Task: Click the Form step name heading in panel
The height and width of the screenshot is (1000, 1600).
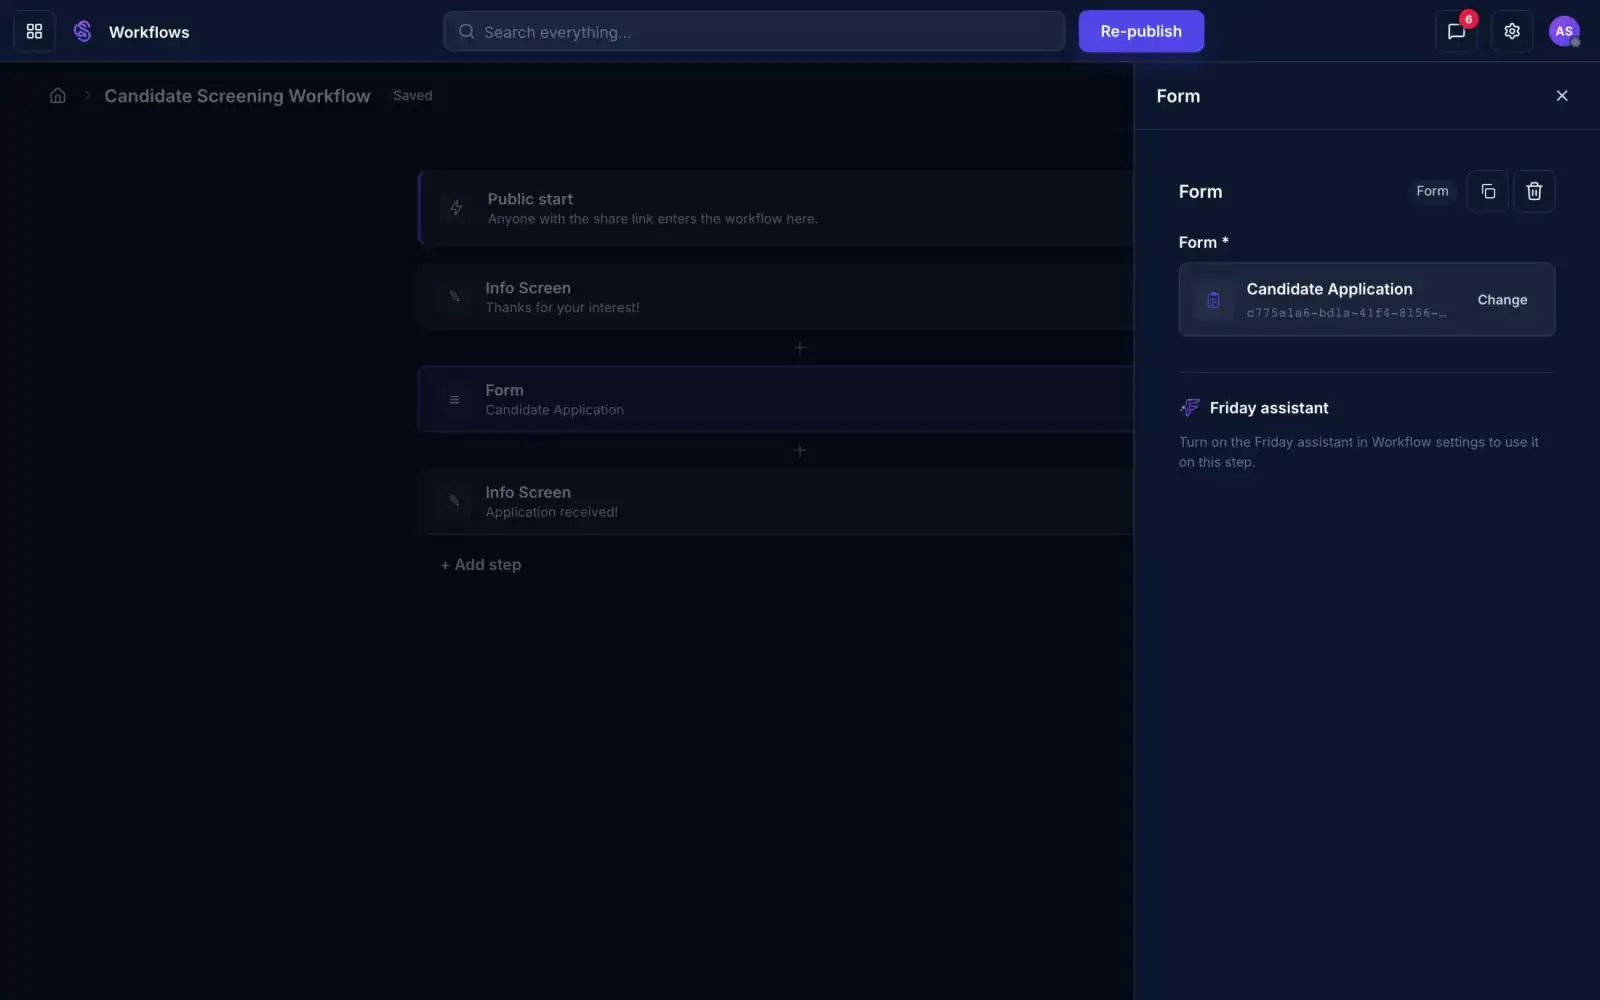Action: click(x=1200, y=192)
